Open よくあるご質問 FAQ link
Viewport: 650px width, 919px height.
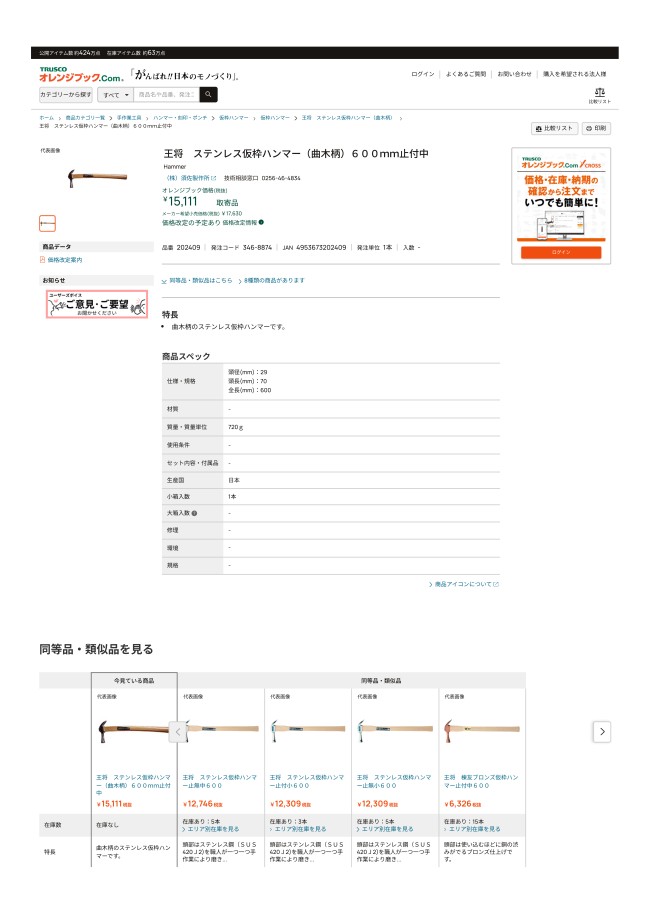[466, 74]
